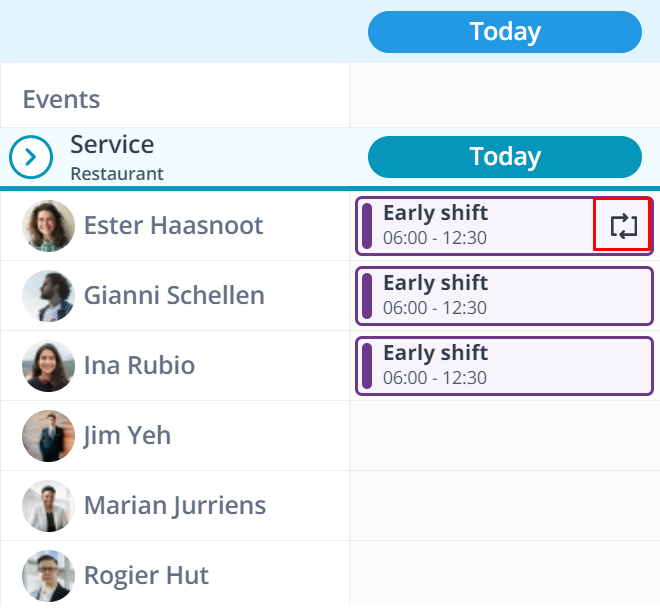Open Ina Rubio's Early shift block
660x611 pixels.
click(504, 366)
